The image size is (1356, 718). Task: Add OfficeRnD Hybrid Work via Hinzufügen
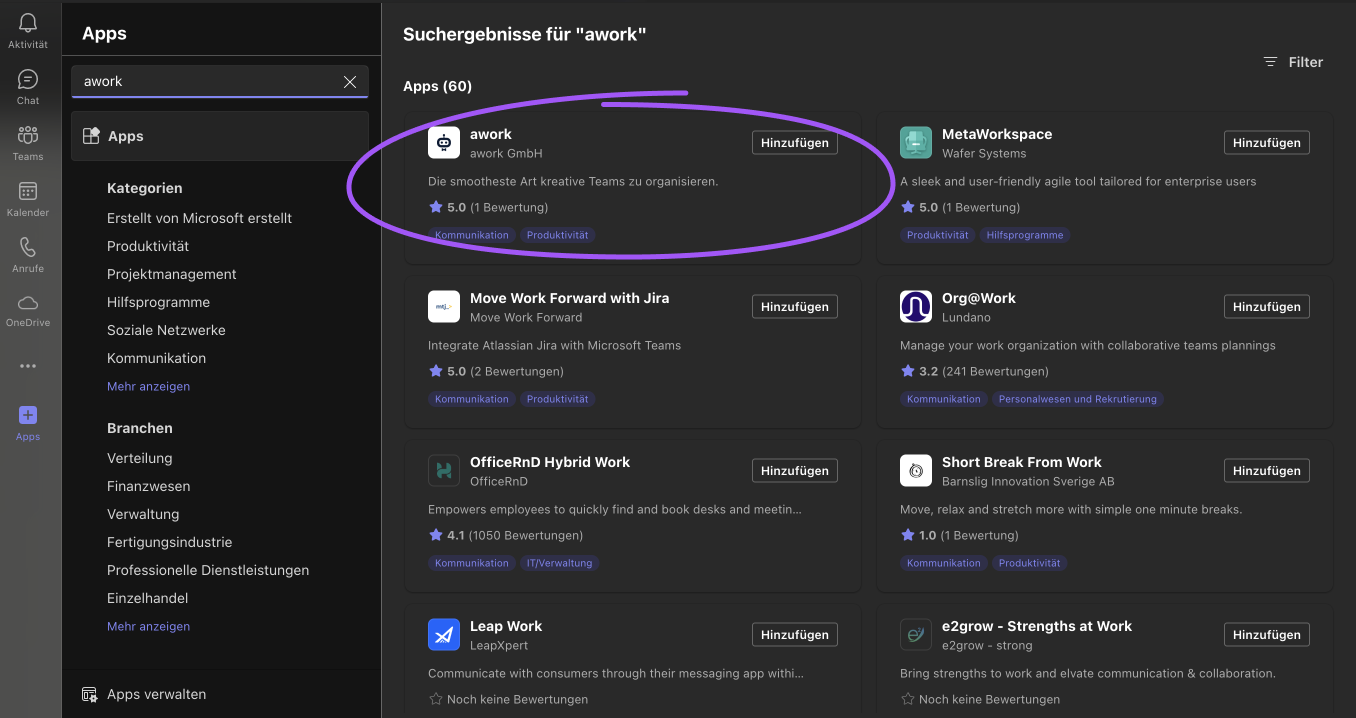coord(795,471)
